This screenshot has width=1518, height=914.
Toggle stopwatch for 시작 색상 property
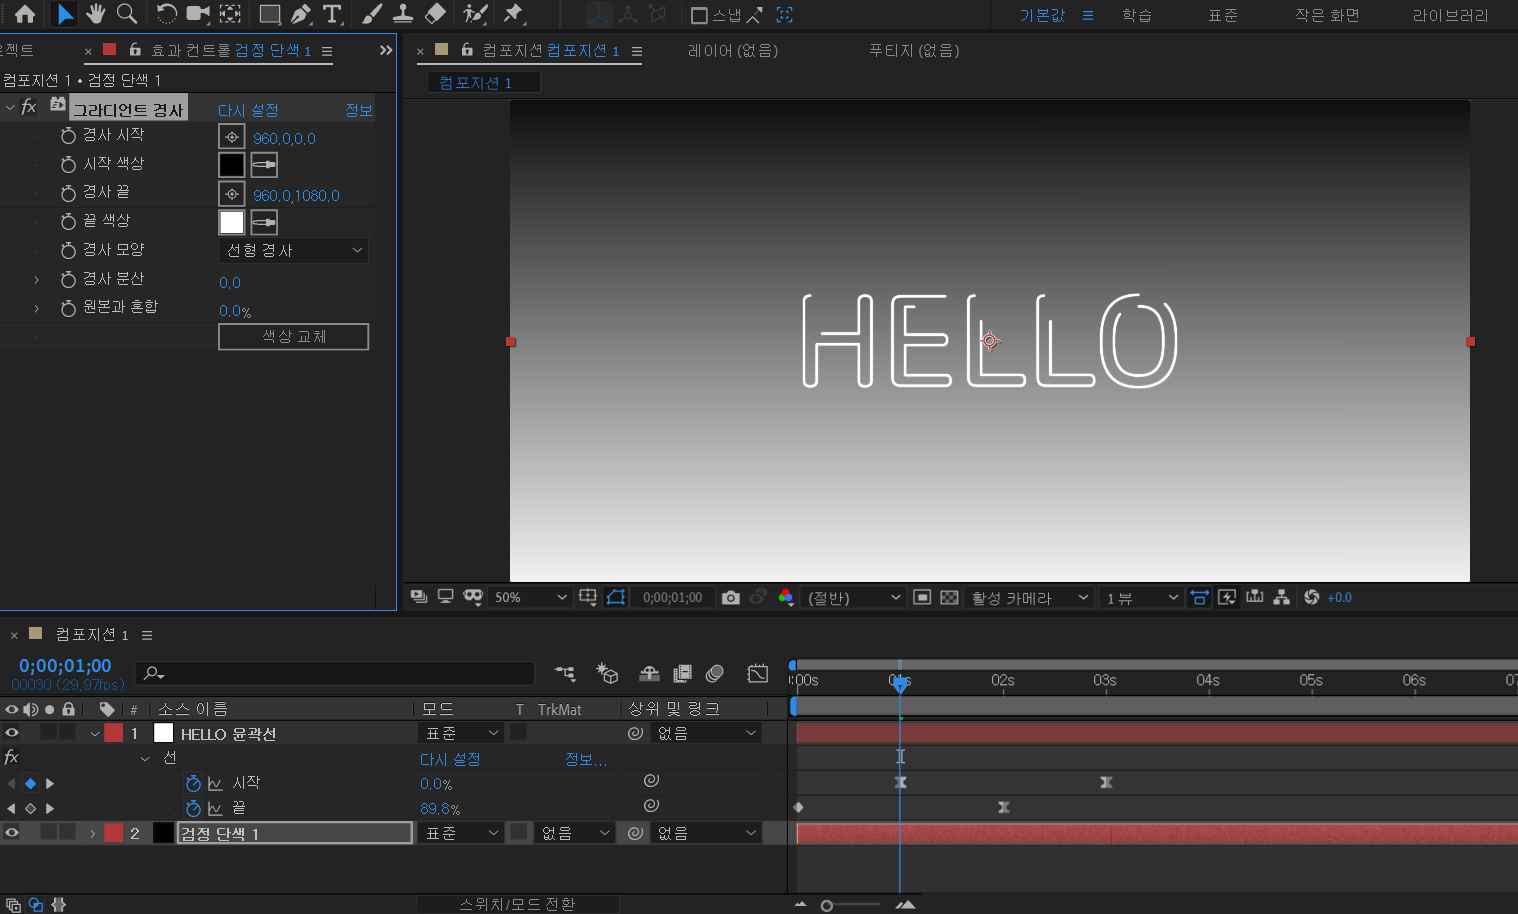[x=68, y=164]
